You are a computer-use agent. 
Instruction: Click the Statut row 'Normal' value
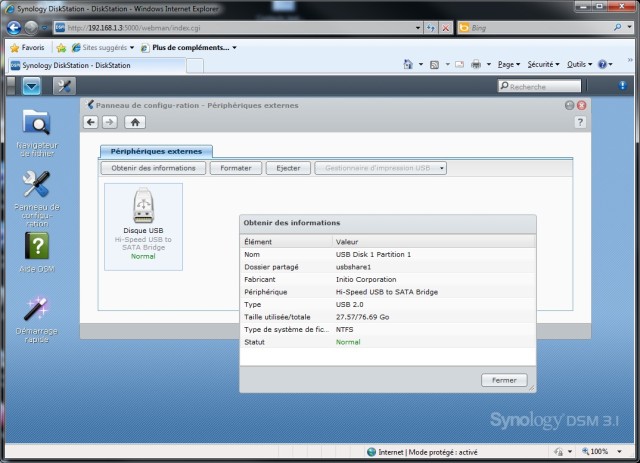click(348, 342)
